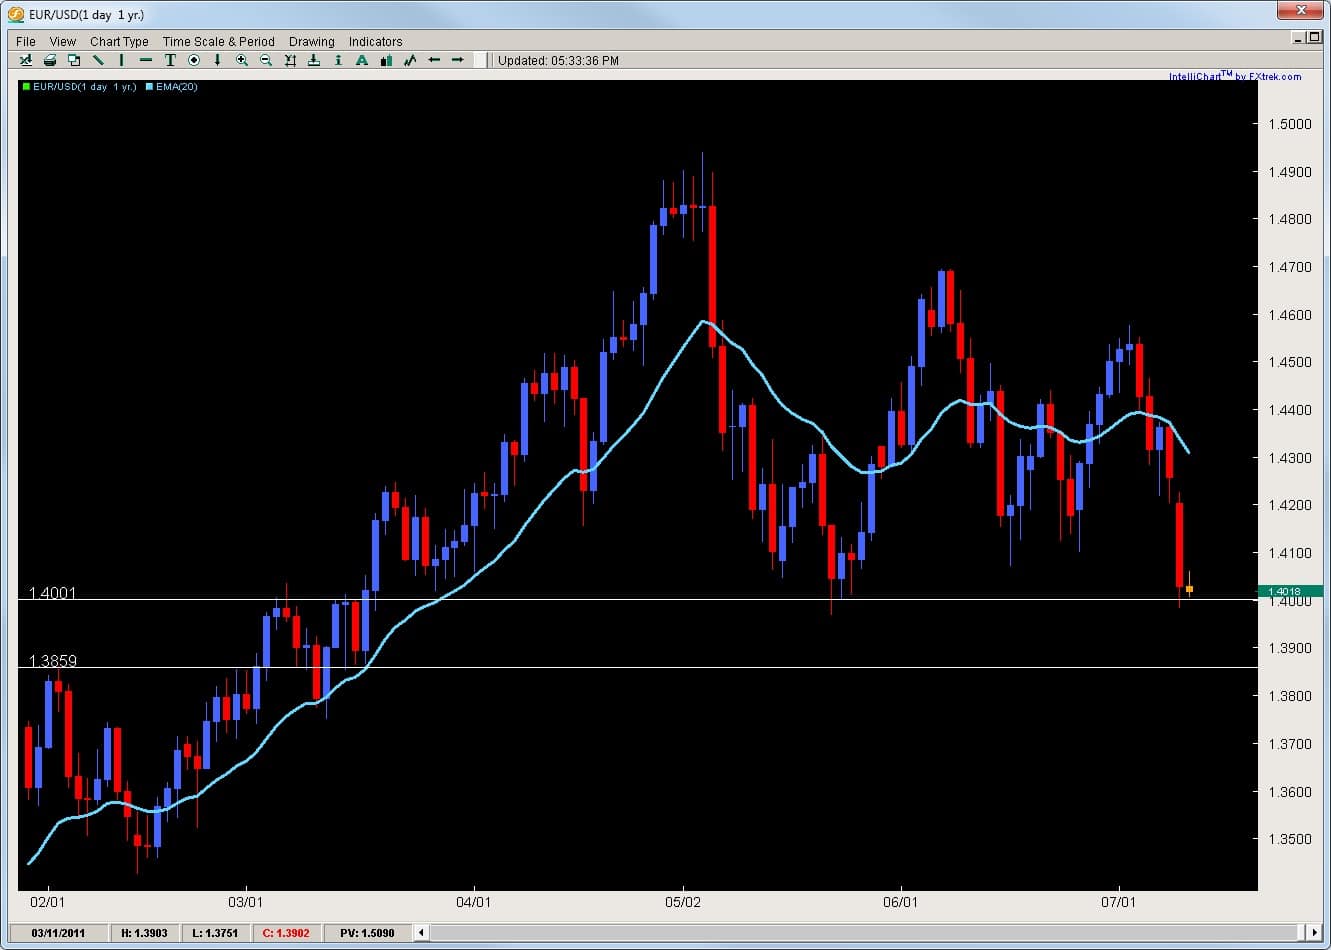
Task: Select the horizontal line drawing tool
Action: 146,60
